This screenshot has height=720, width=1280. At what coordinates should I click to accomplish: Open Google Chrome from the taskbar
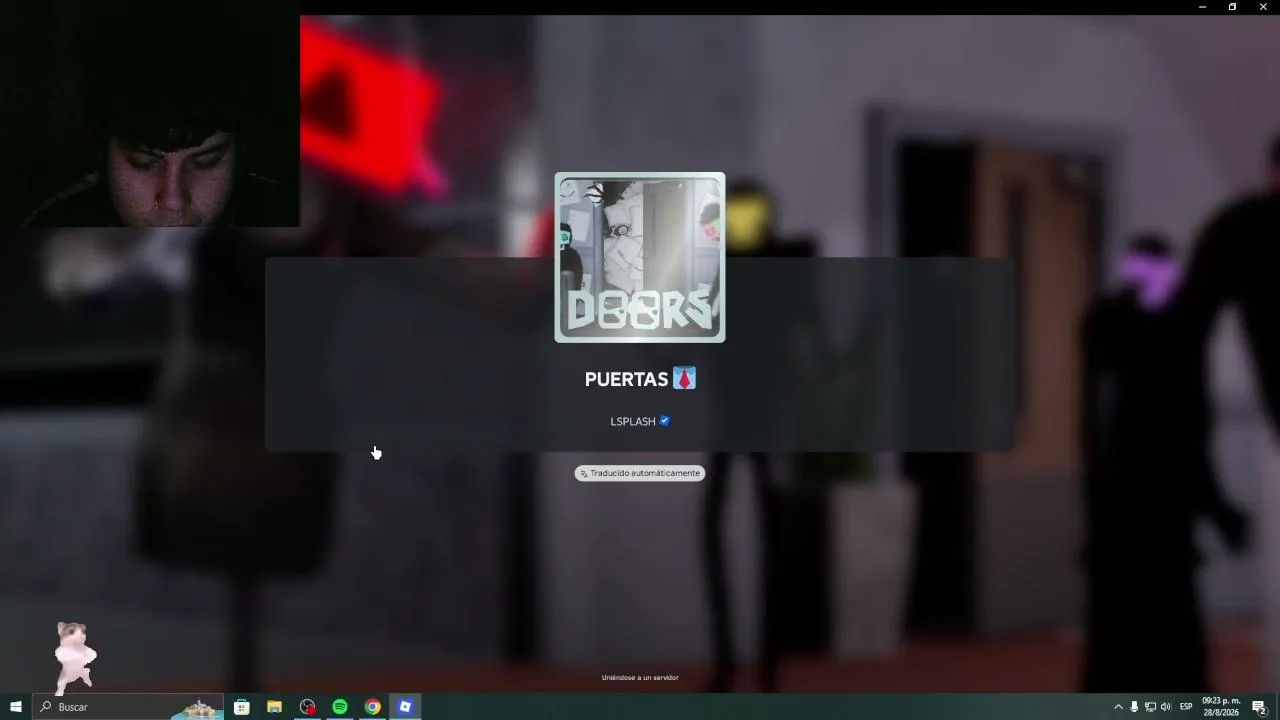pos(372,707)
